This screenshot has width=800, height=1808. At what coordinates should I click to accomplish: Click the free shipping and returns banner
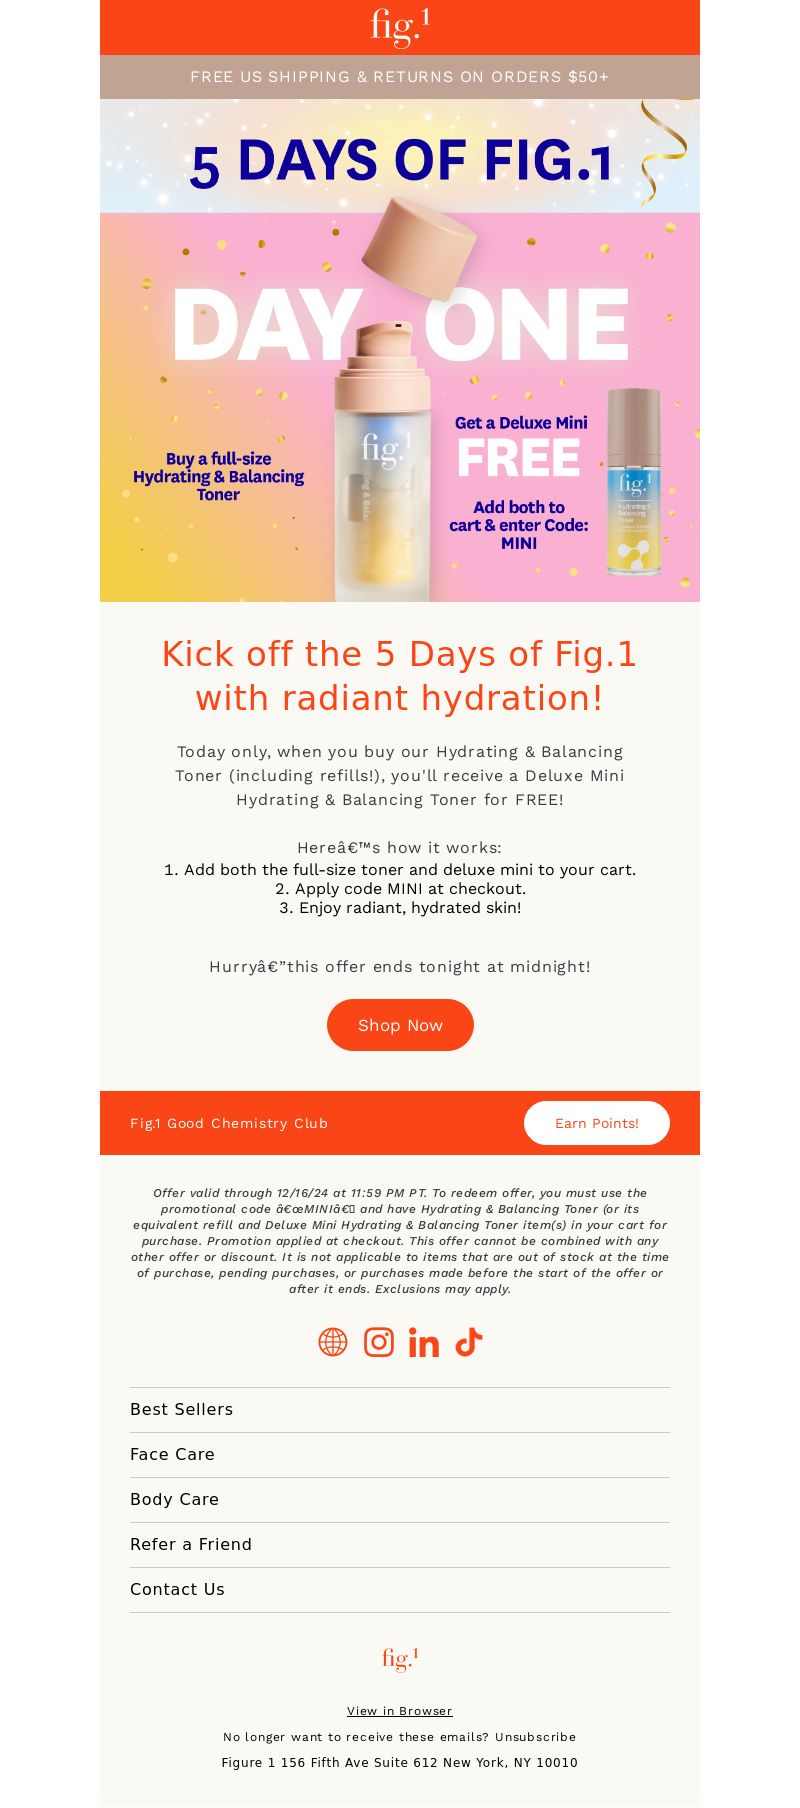tap(400, 77)
